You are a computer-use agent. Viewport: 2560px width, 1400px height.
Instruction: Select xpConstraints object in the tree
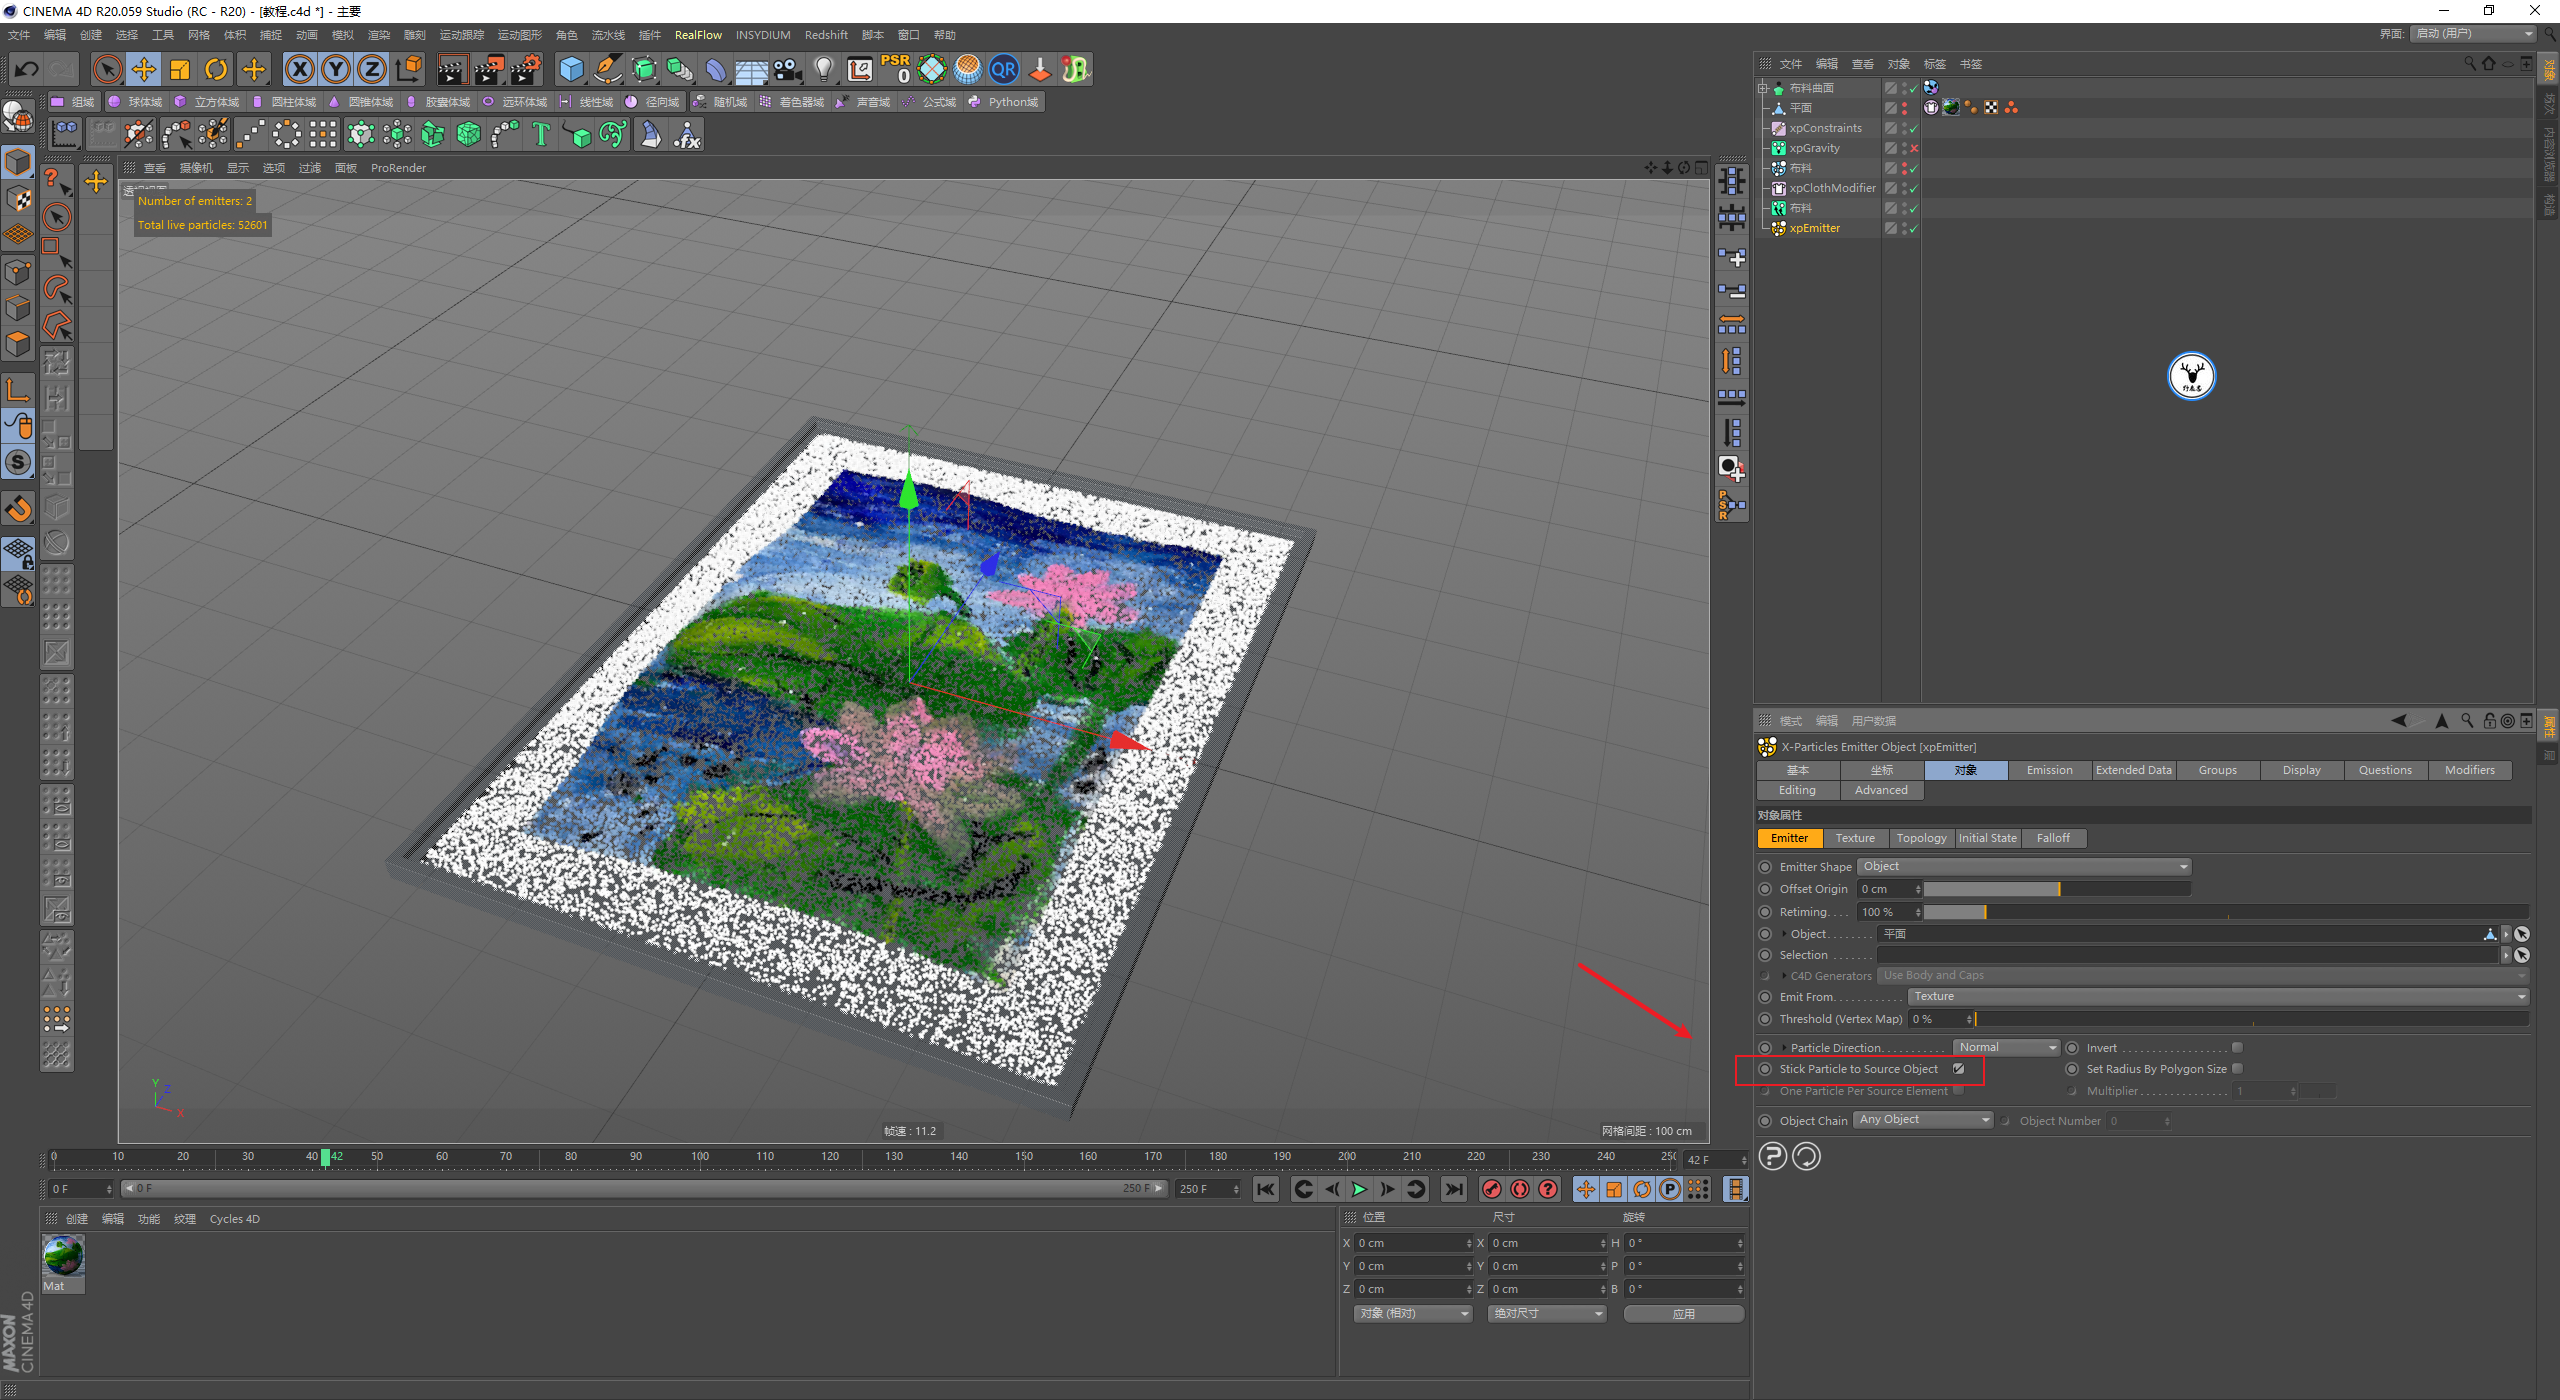pyautogui.click(x=1825, y=128)
